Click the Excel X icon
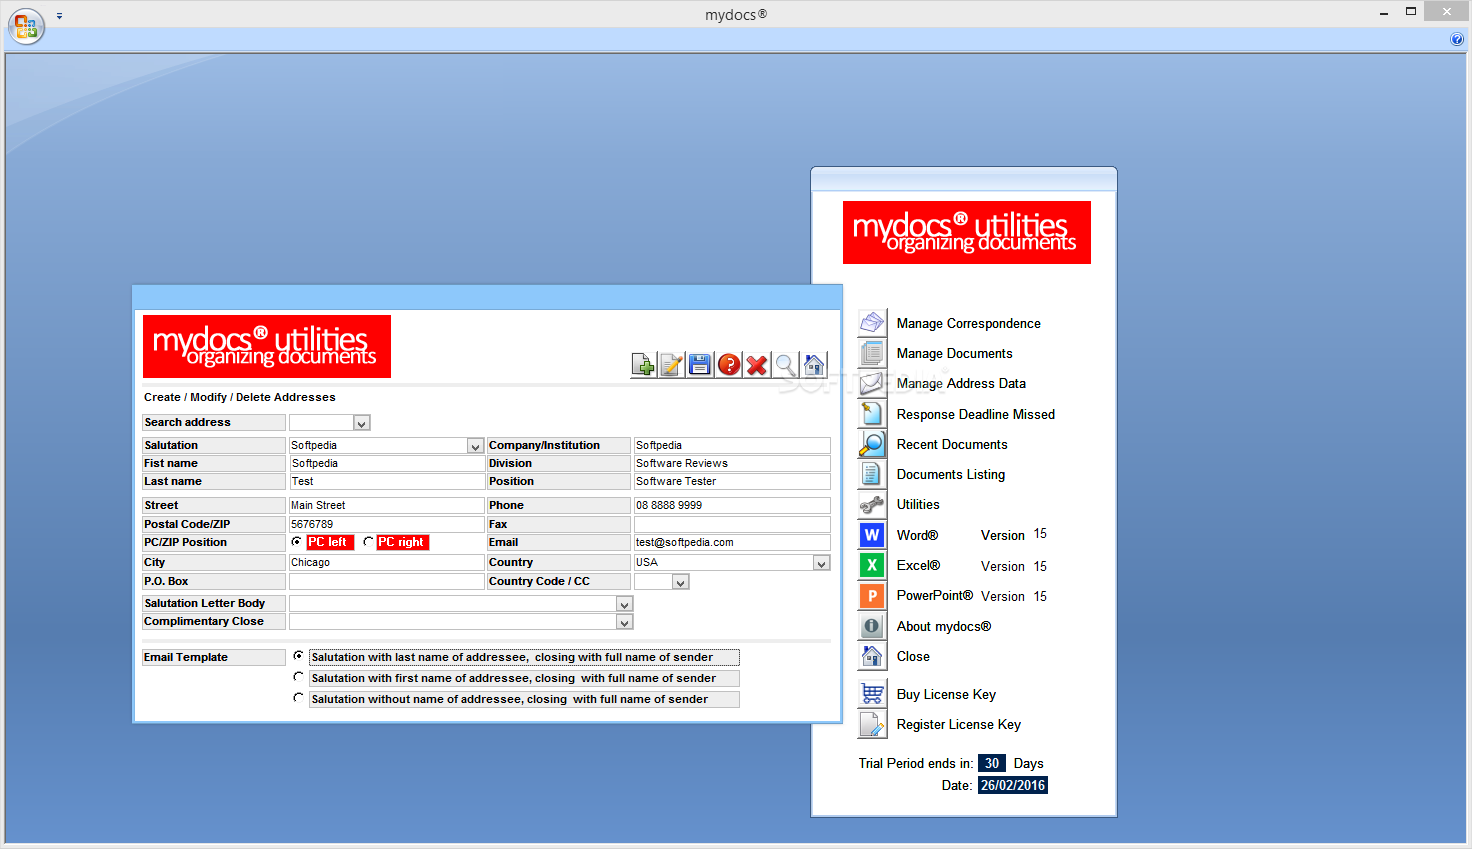1472x849 pixels. [872, 565]
